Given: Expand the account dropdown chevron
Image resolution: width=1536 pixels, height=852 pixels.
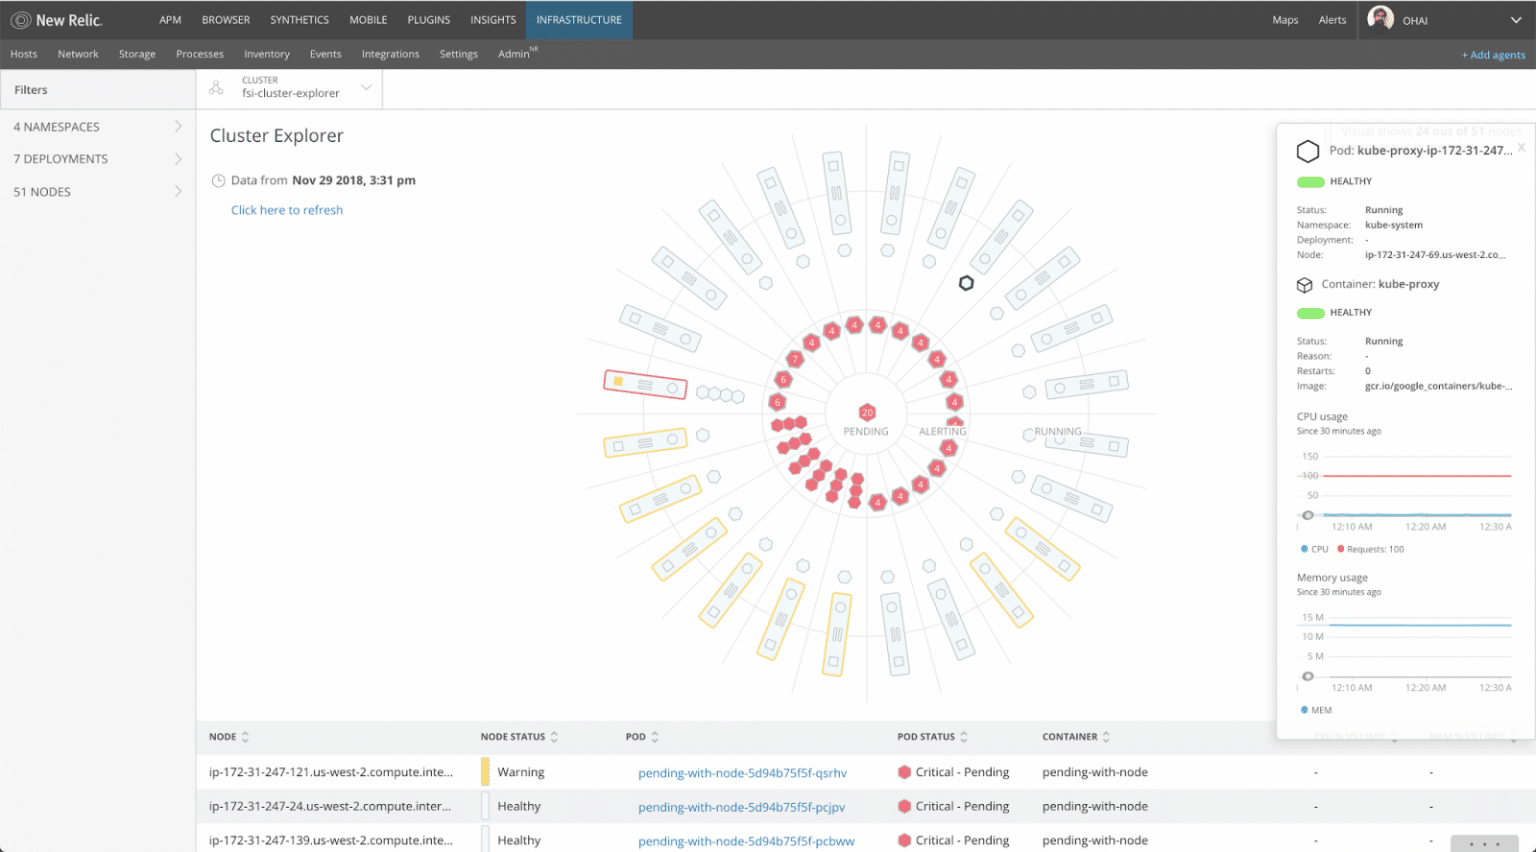Looking at the screenshot, I should click(x=1516, y=20).
